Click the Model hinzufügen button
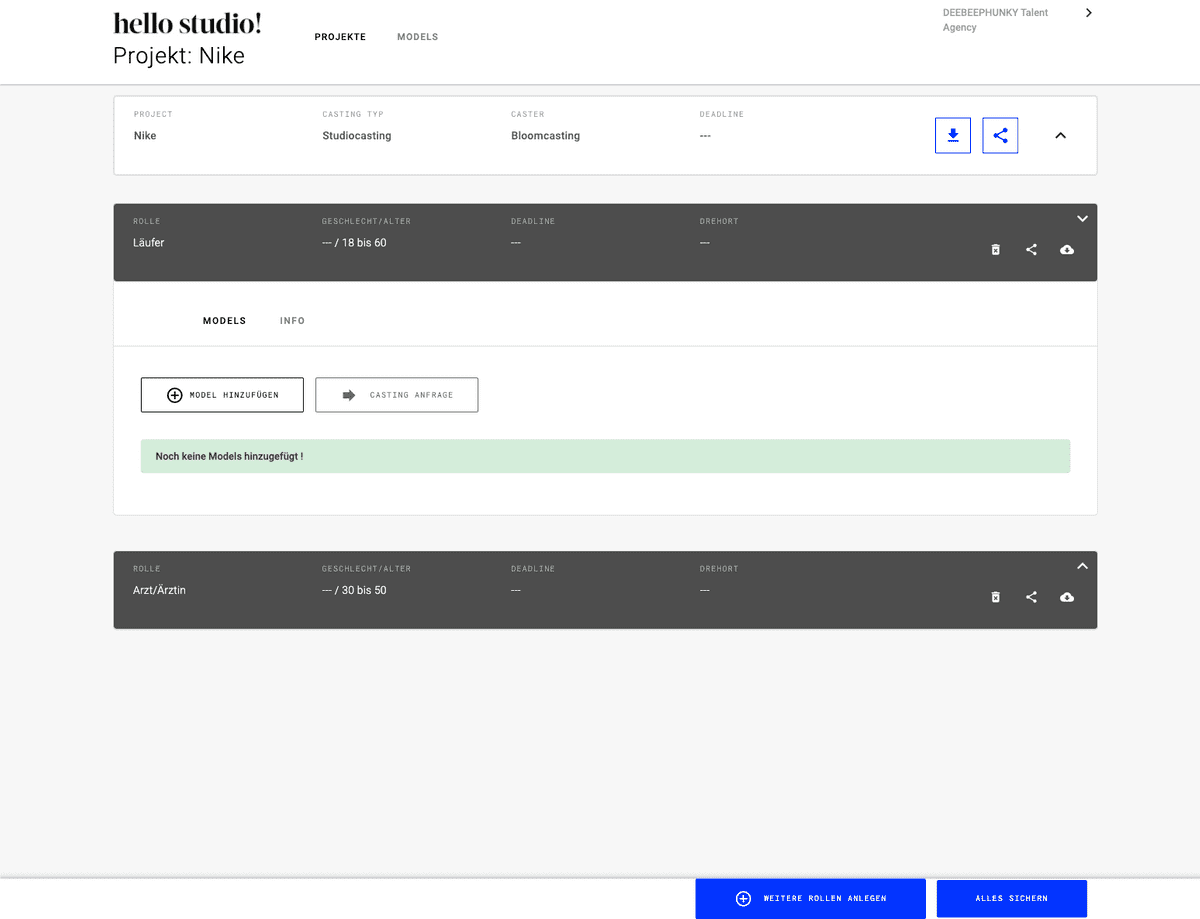1200x919 pixels. (x=222, y=395)
